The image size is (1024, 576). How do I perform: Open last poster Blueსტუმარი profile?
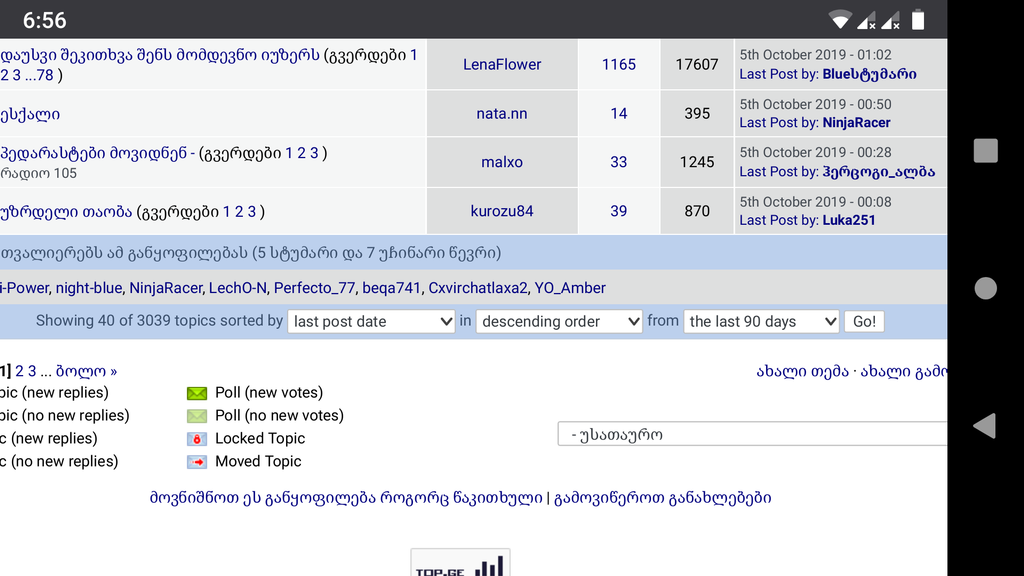(x=869, y=74)
